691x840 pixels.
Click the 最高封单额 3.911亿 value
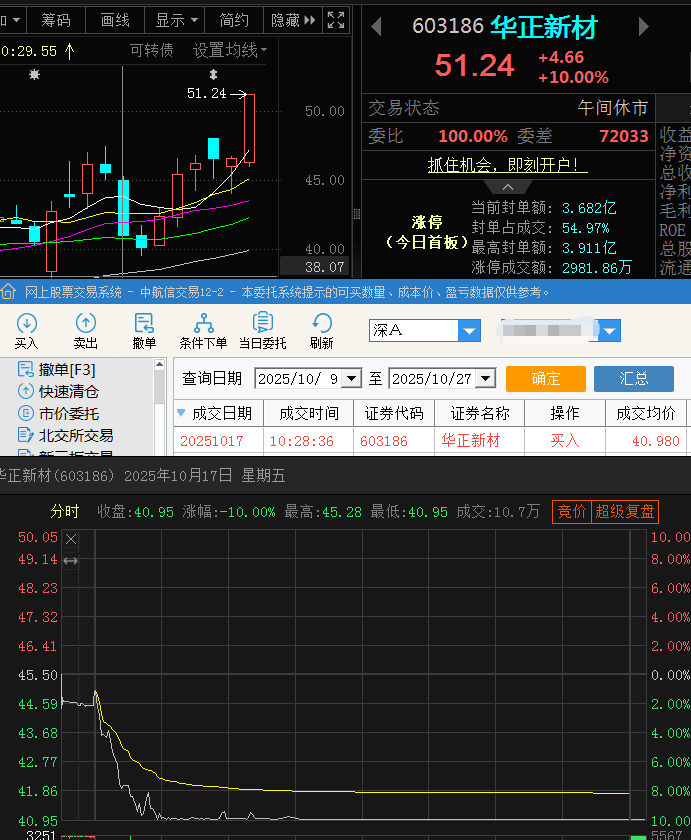(589, 248)
